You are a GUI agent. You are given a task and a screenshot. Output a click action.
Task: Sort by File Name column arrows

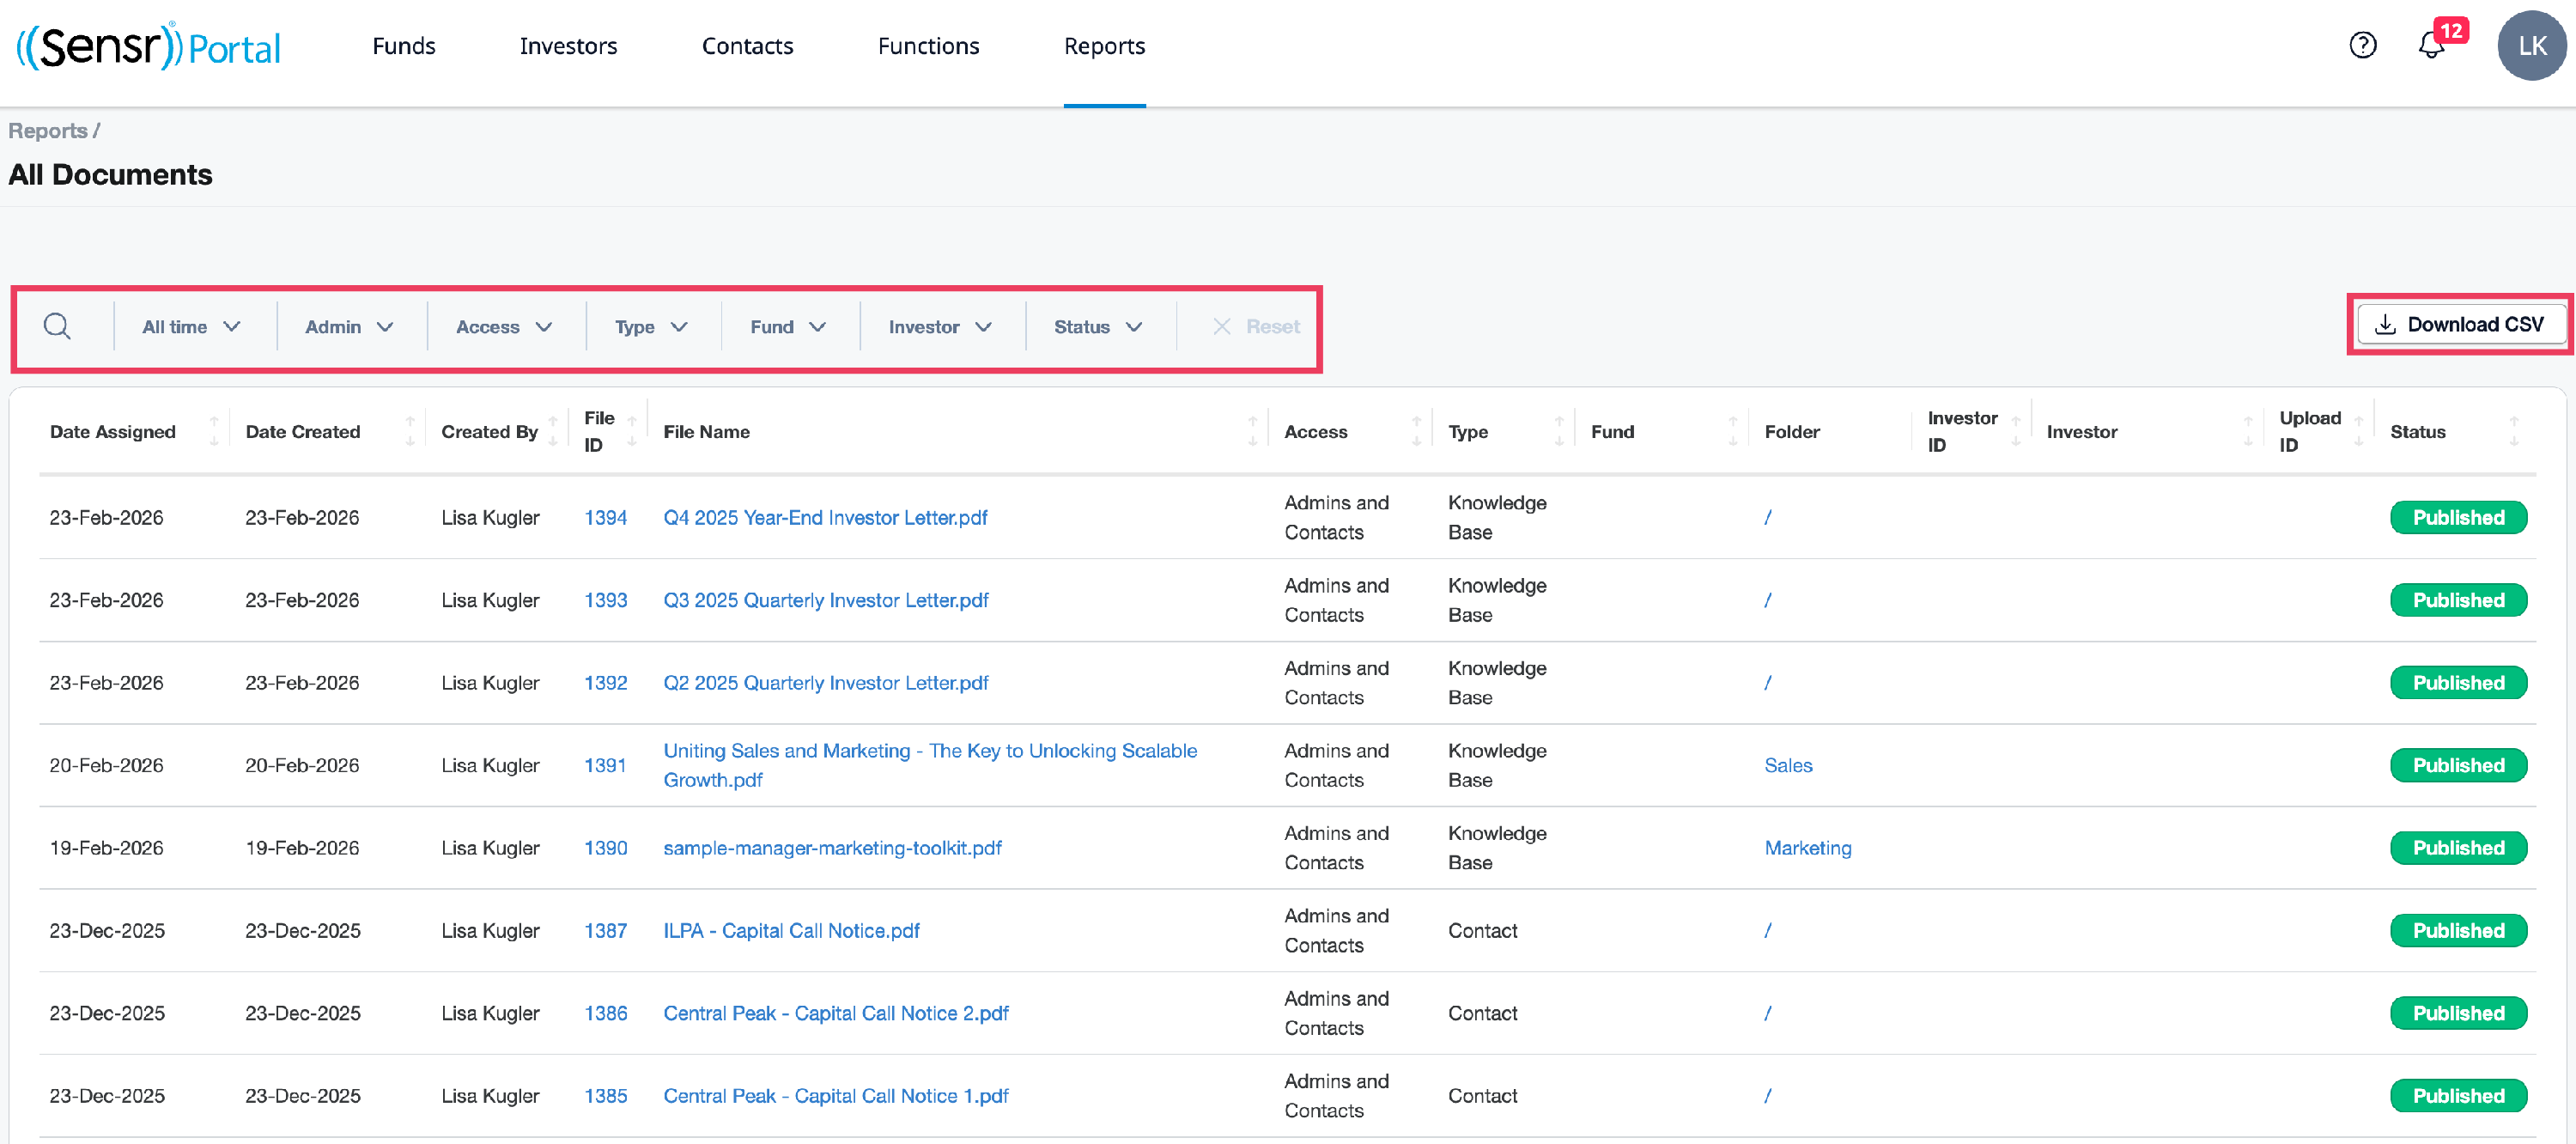(1252, 431)
